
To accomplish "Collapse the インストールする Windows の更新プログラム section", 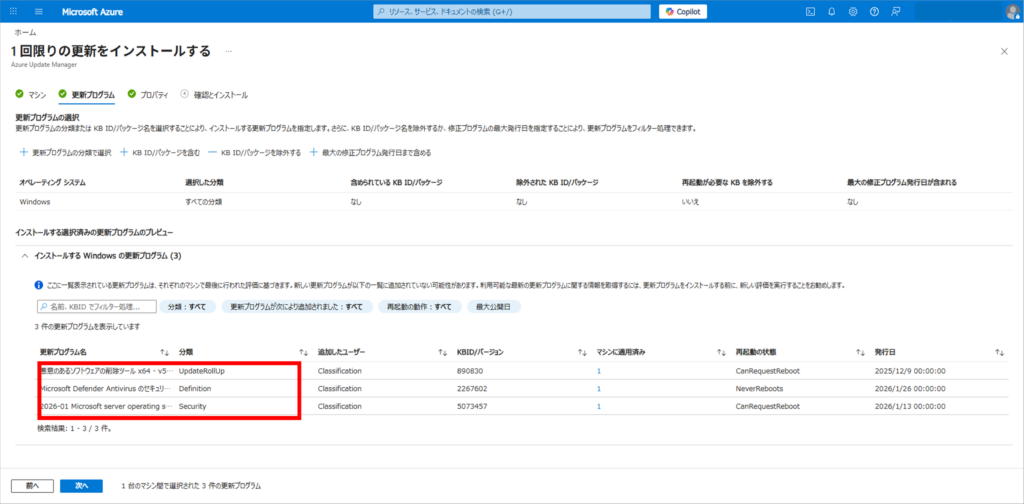I will tap(25, 256).
